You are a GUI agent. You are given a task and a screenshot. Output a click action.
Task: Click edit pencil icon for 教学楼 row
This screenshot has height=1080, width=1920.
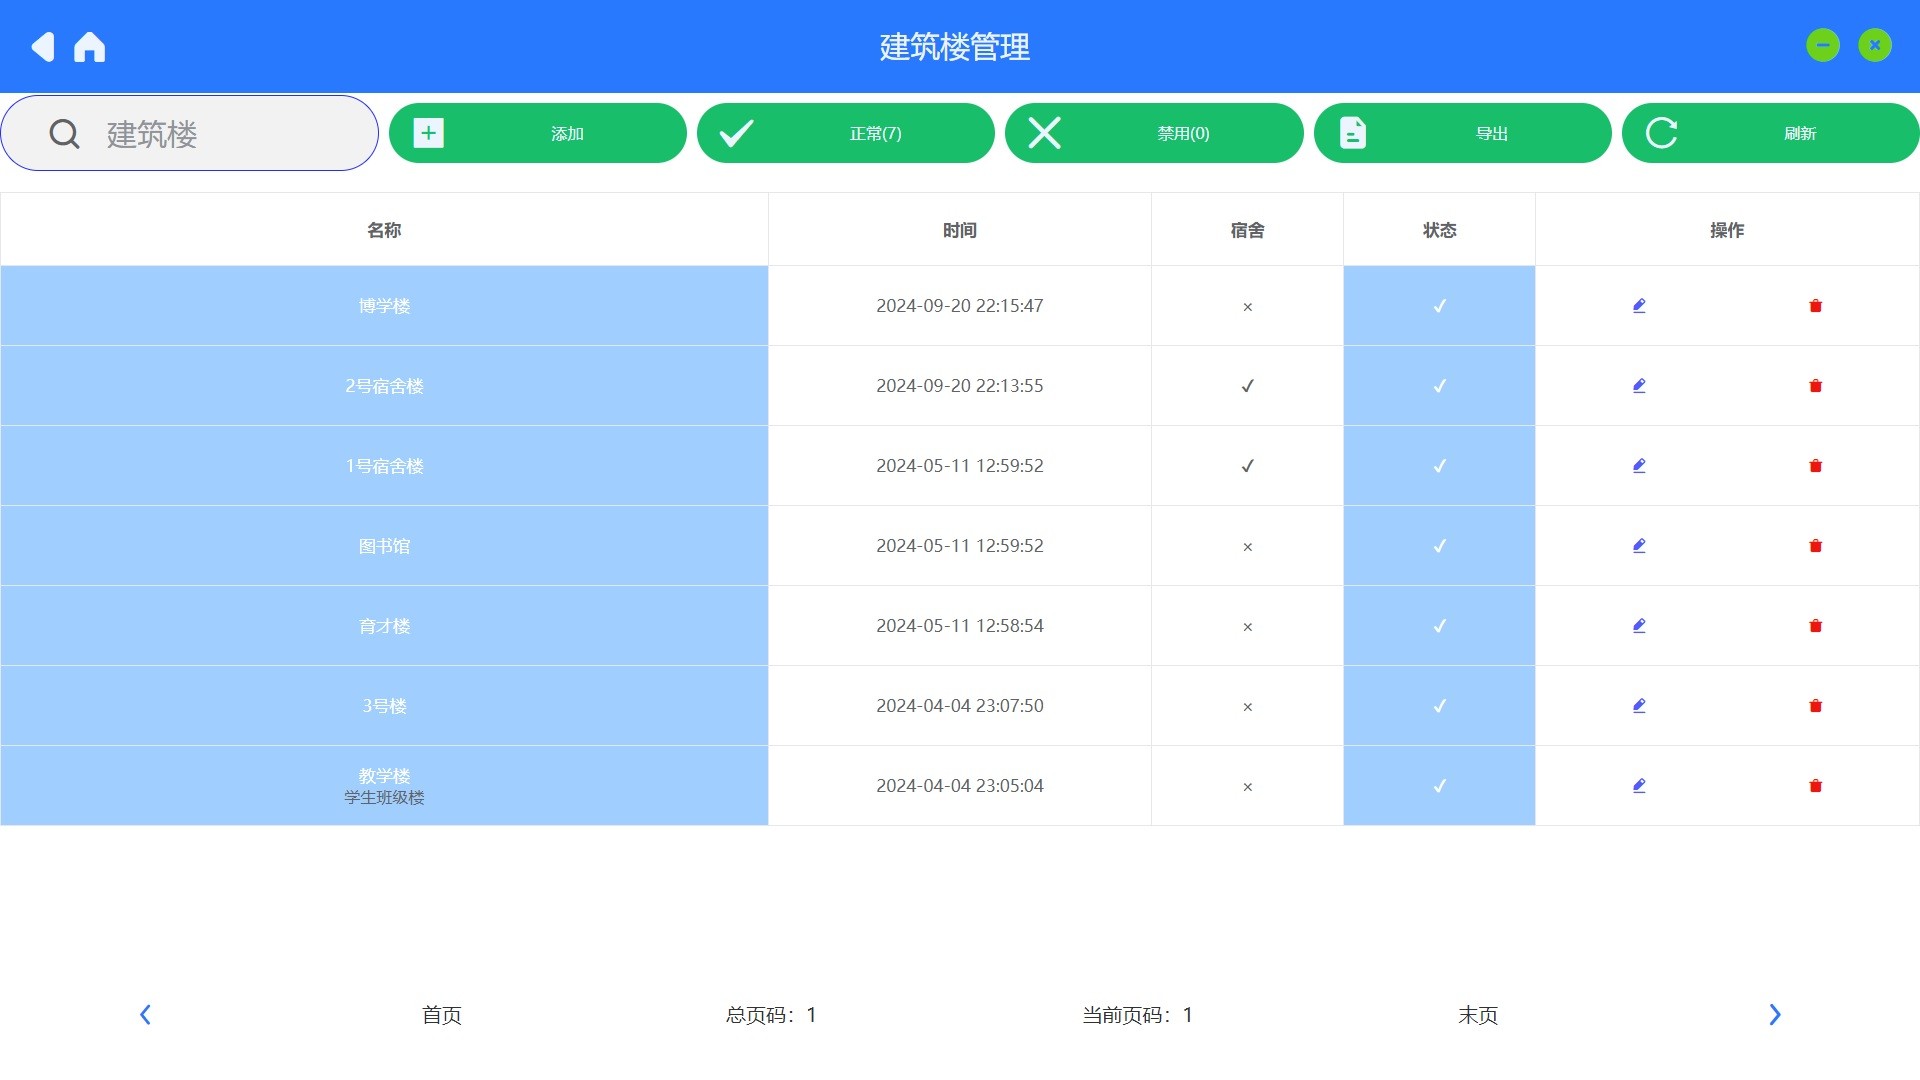1639,786
